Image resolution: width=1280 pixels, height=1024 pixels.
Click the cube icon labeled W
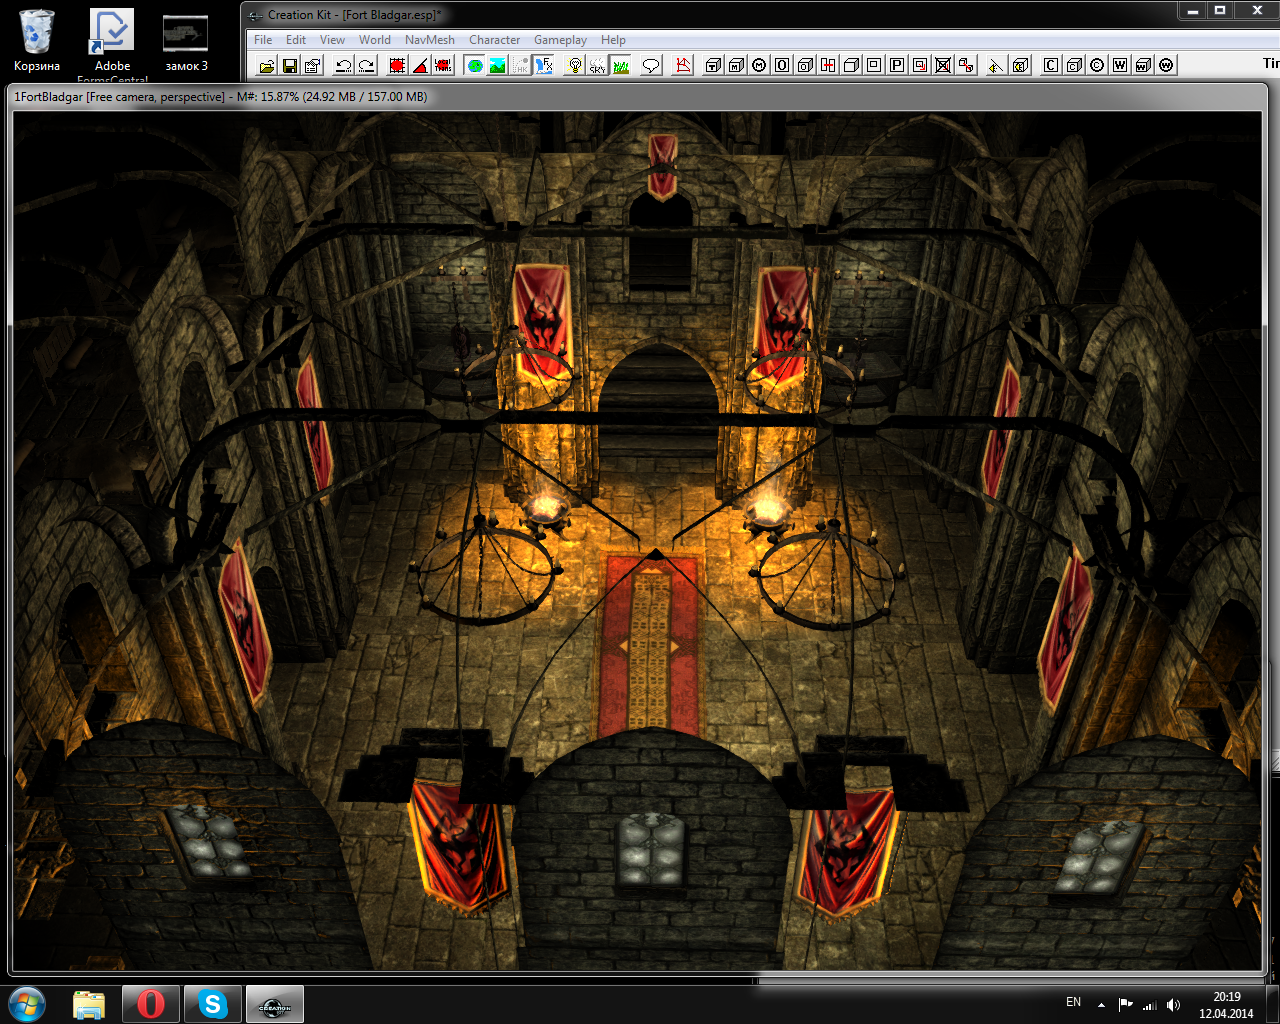(1142, 65)
